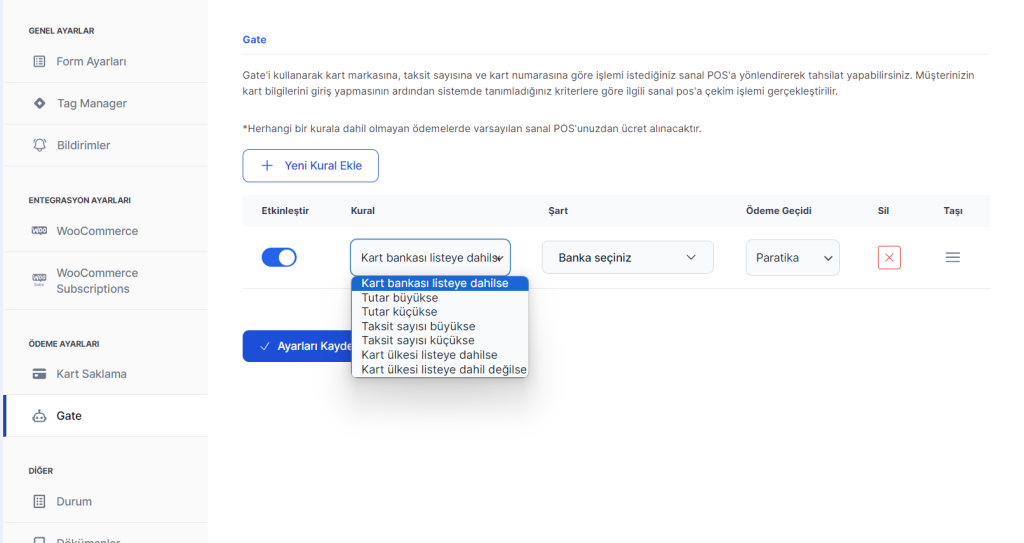Open the Paratika payment gateway dropdown
The width and height of the screenshot is (1024, 543).
click(792, 257)
